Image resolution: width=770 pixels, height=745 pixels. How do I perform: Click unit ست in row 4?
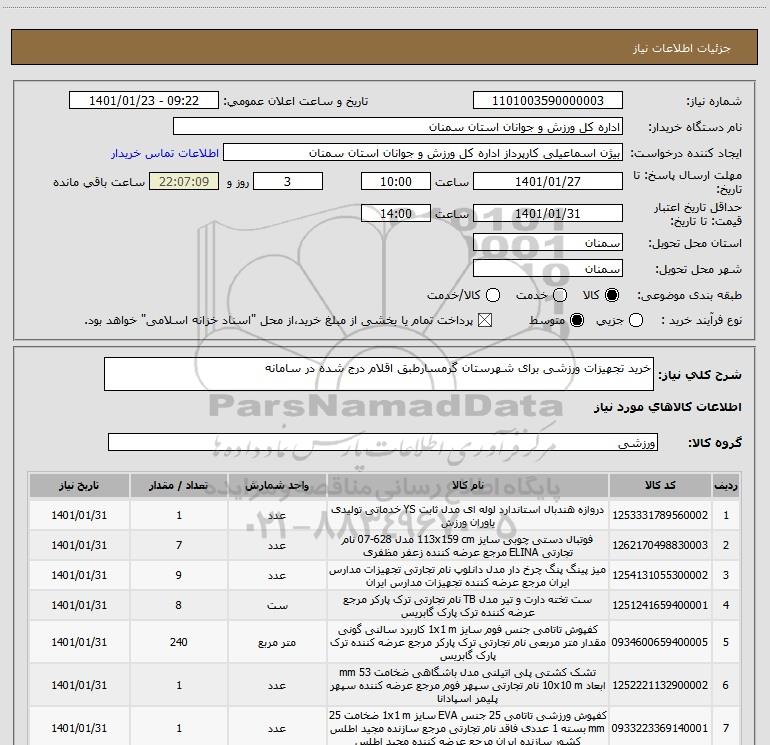click(277, 606)
